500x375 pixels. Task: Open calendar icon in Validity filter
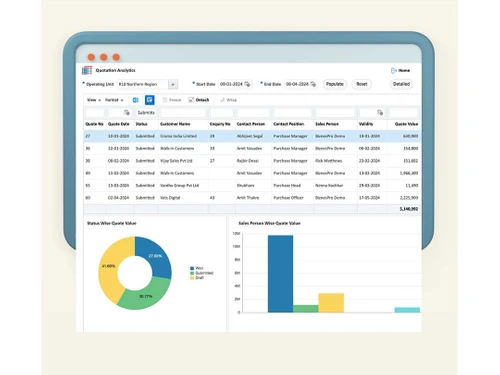click(x=380, y=113)
